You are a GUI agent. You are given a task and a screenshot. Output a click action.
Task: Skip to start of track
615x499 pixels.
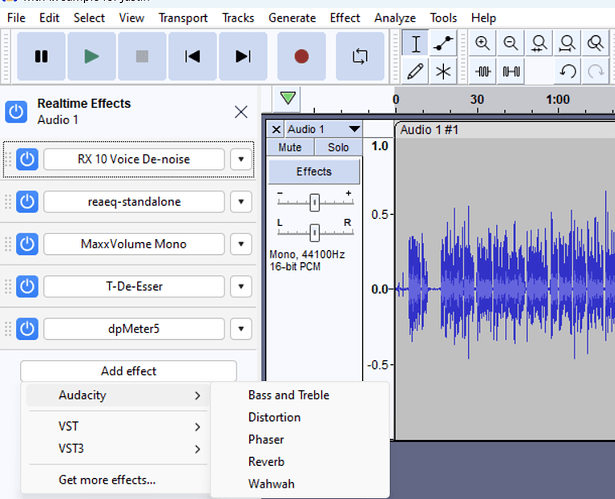click(192, 56)
